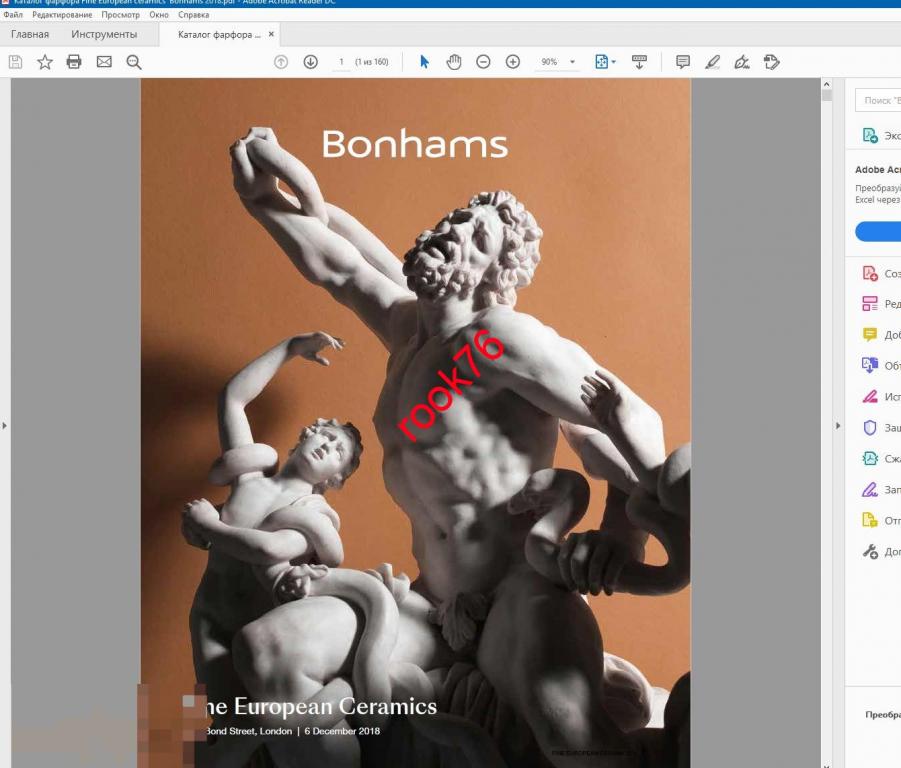
Task: Zoom out with minus icon
Action: point(483,61)
